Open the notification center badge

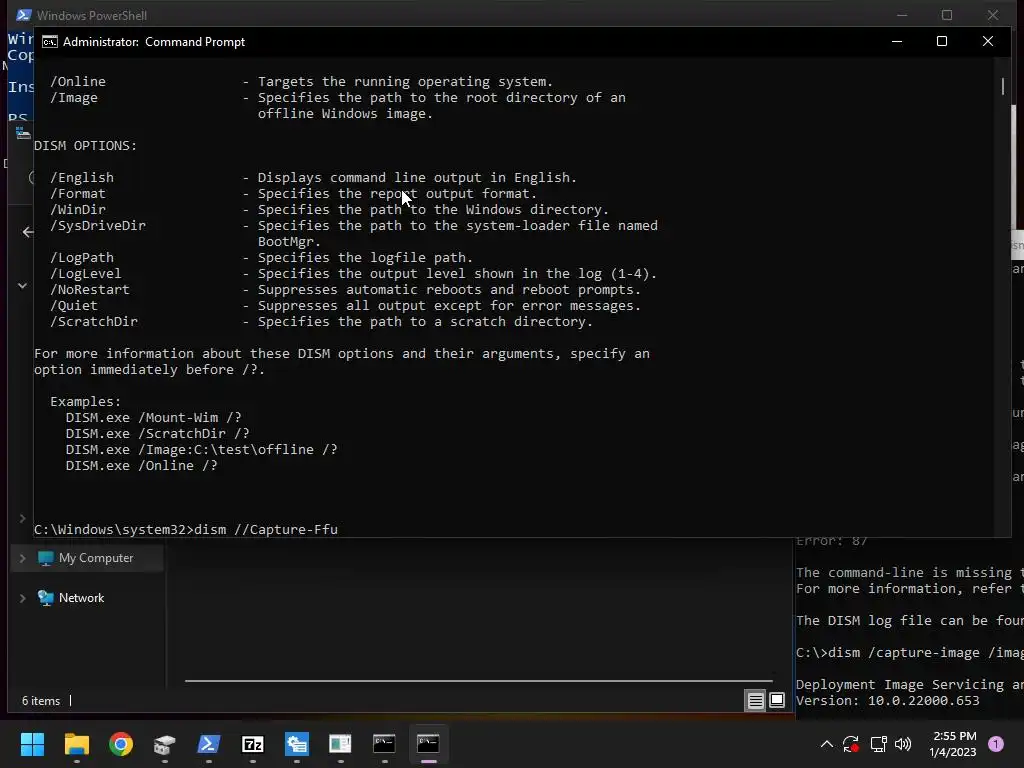coord(996,744)
